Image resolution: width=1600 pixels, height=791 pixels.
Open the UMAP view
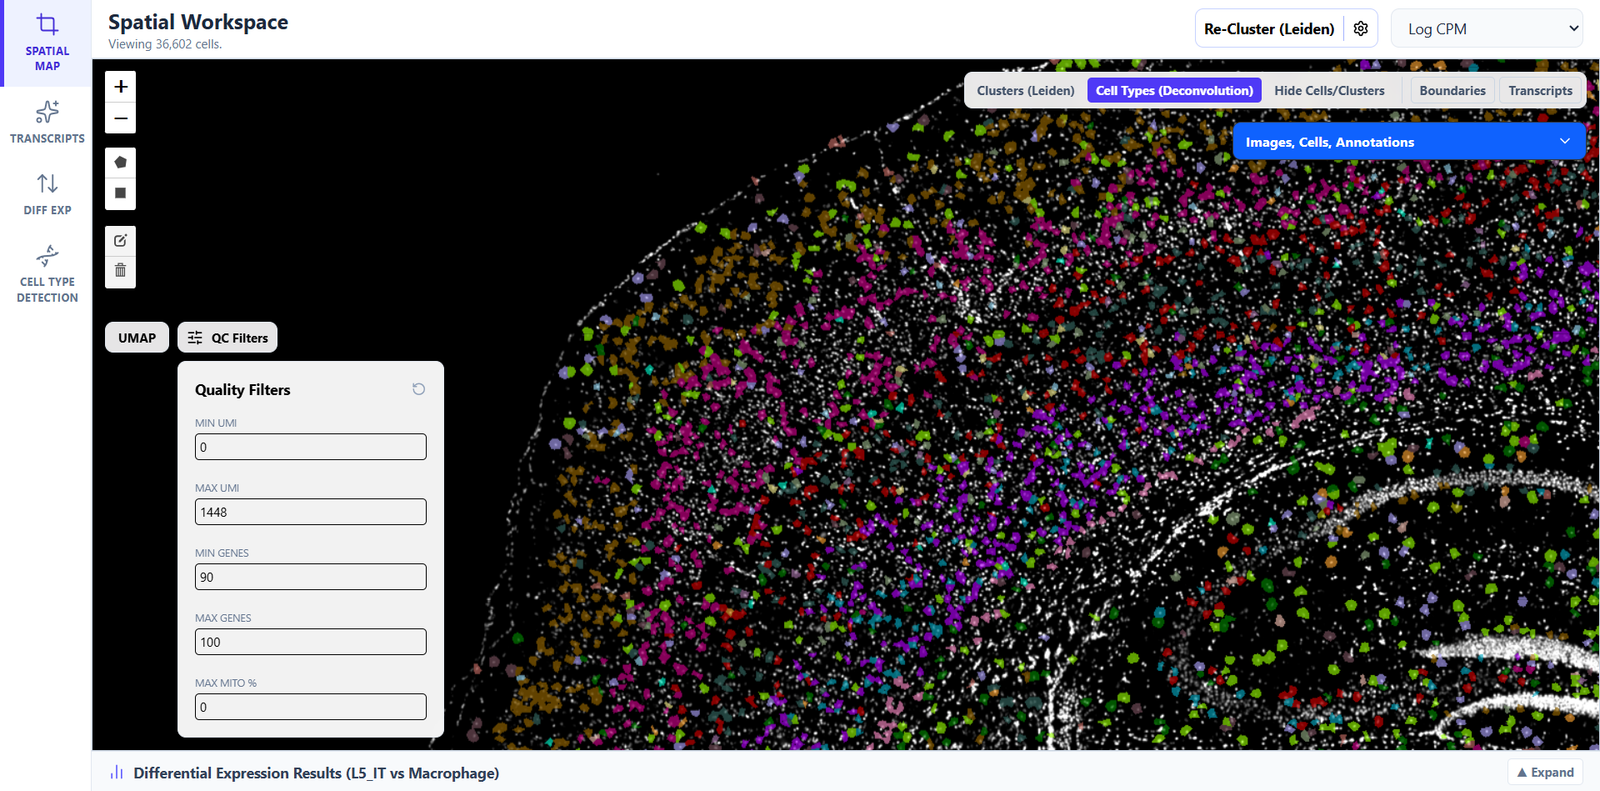tap(137, 338)
